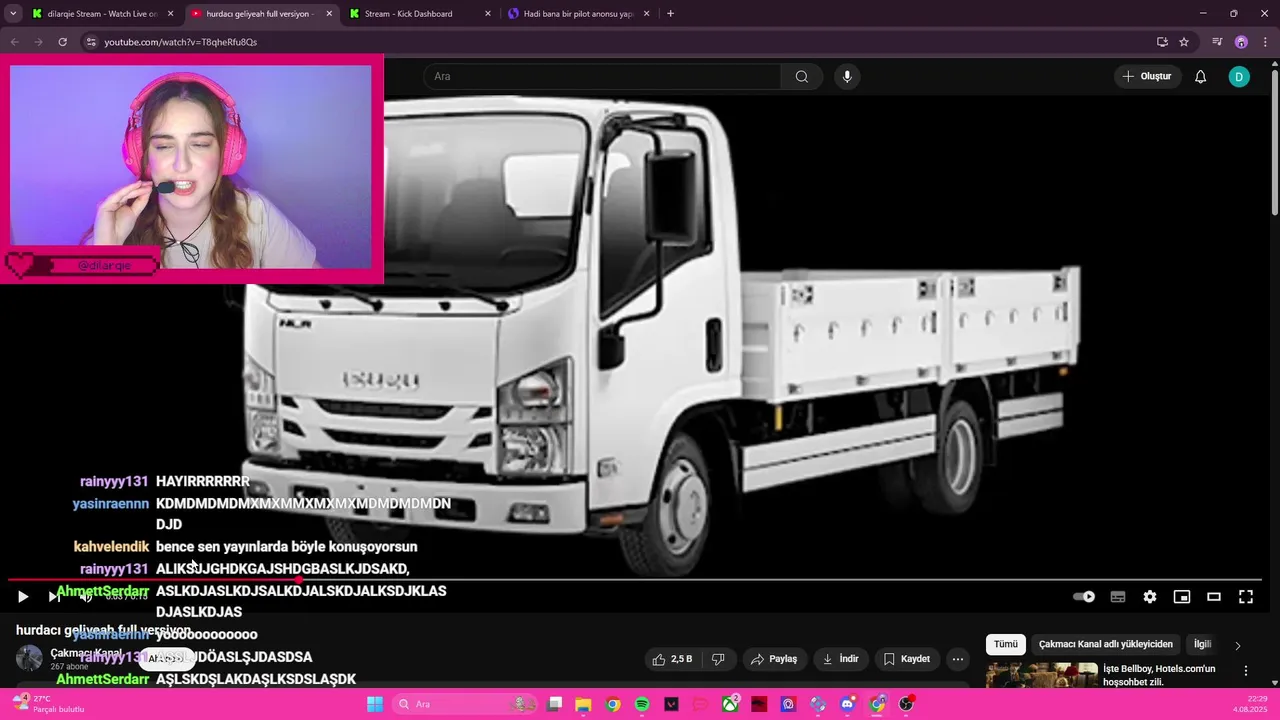This screenshot has height=720, width=1280.
Task: Expand chips with the right chevron
Action: [x=1237, y=646]
